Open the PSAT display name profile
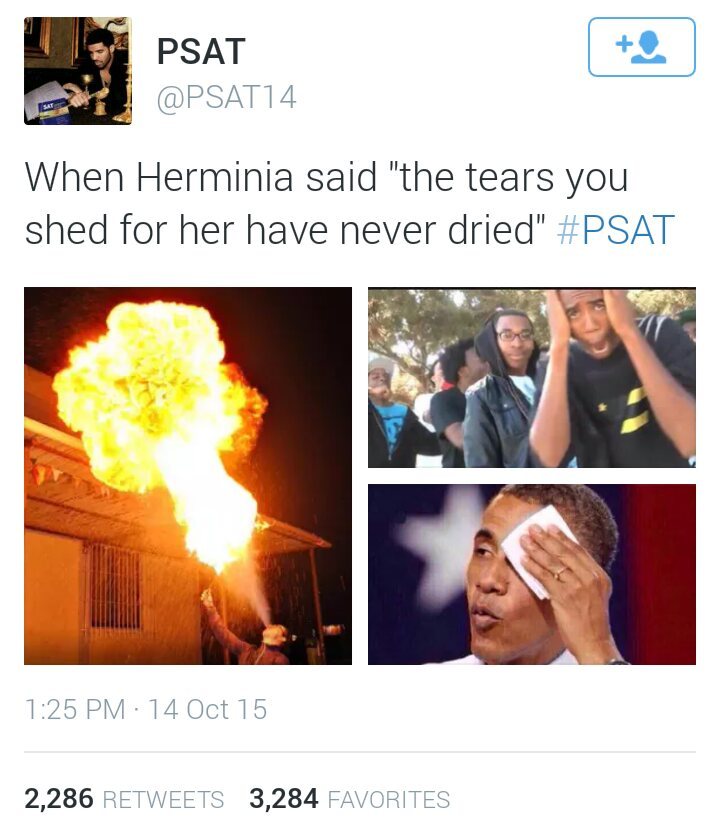Screen dimensions: 708x835 tap(201, 52)
